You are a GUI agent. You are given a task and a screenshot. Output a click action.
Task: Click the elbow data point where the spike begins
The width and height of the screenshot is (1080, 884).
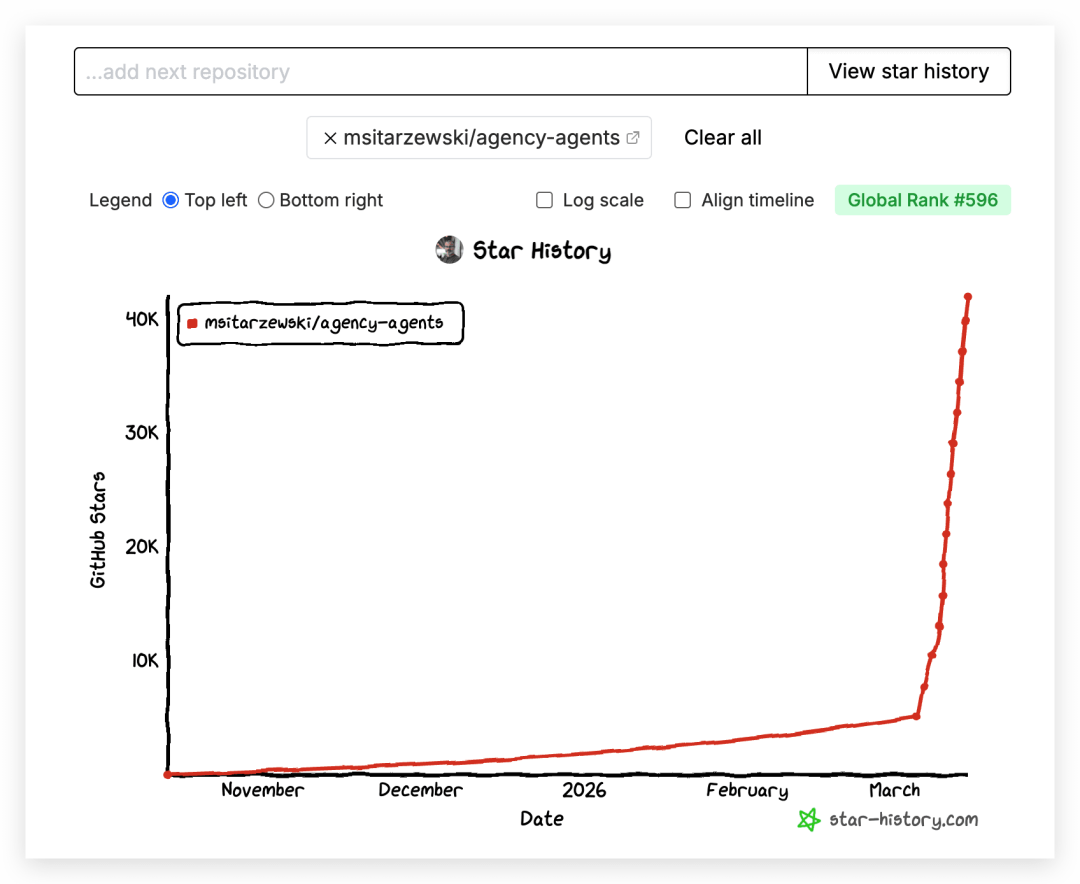click(x=916, y=716)
